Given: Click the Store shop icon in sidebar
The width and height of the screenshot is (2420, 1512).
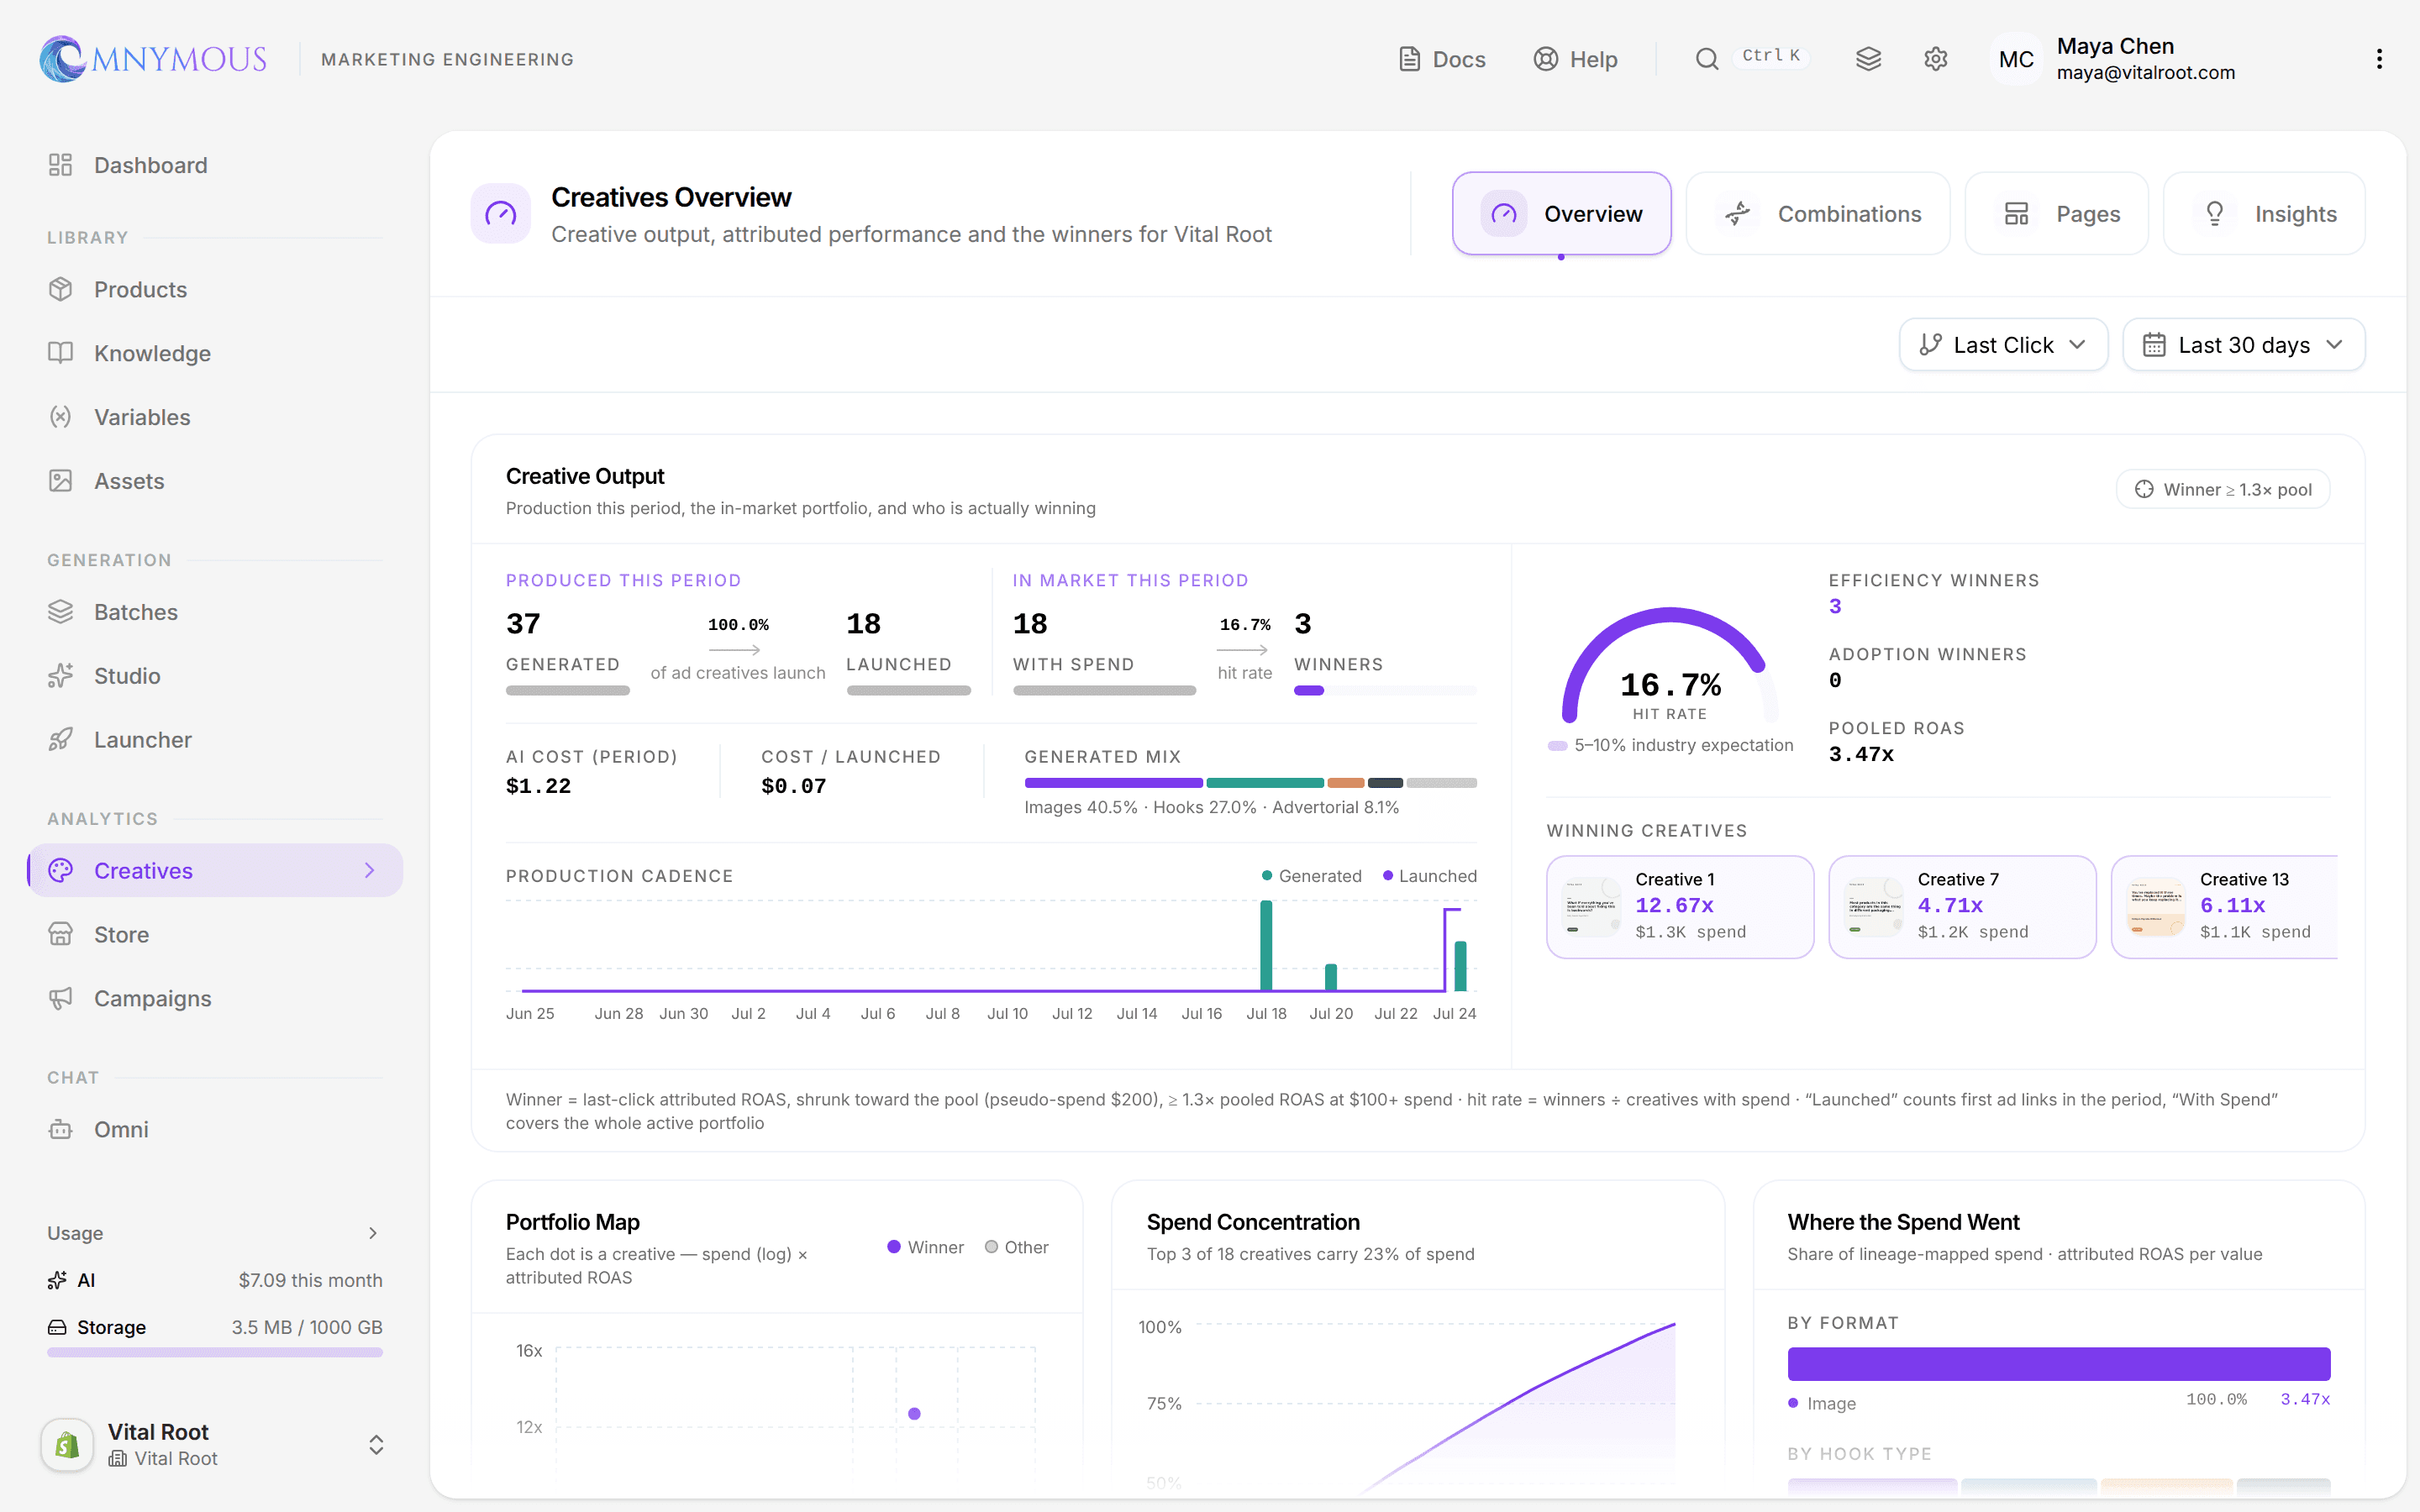Looking at the screenshot, I should coord(61,934).
